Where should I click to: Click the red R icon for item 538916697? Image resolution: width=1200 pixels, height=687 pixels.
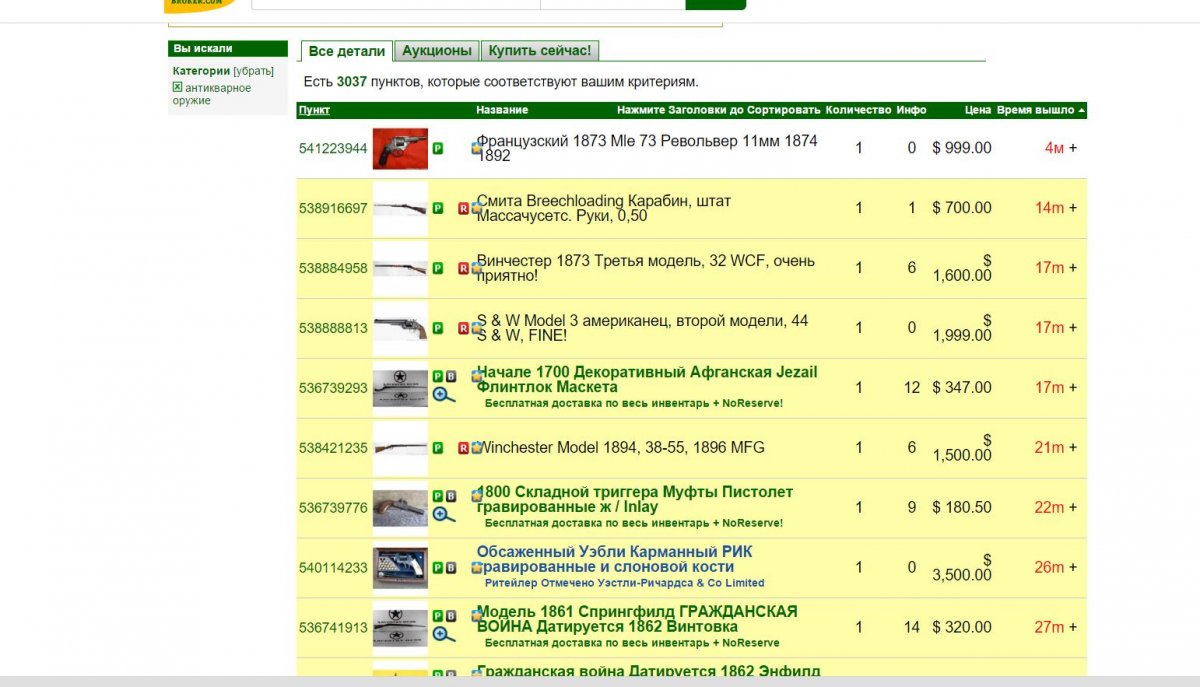pyautogui.click(x=463, y=208)
